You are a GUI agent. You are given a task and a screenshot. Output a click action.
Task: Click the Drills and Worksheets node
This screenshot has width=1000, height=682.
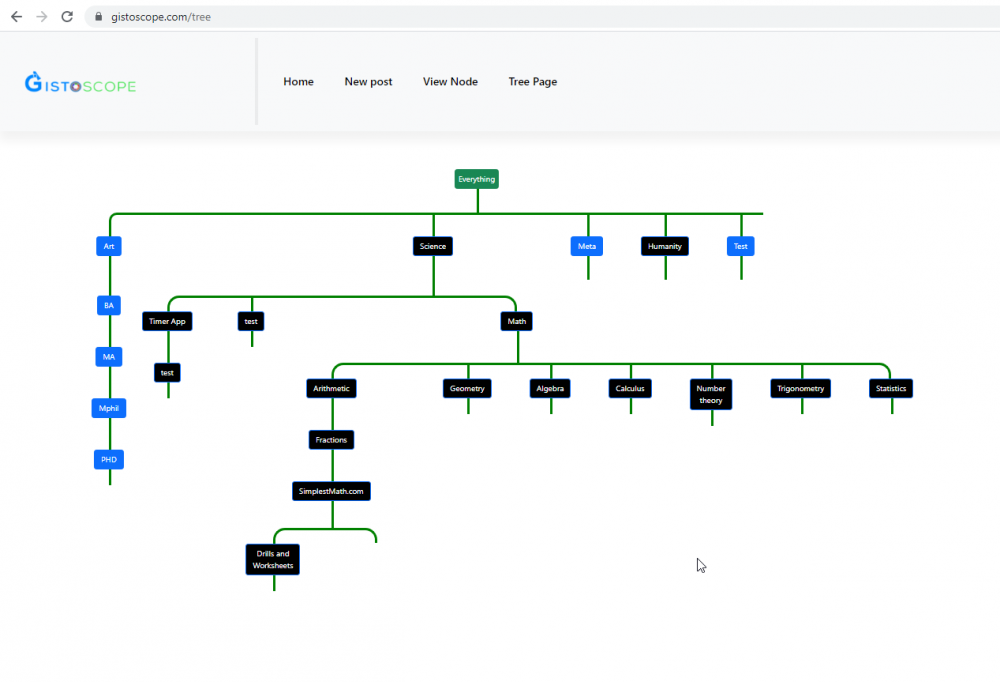(x=272, y=559)
